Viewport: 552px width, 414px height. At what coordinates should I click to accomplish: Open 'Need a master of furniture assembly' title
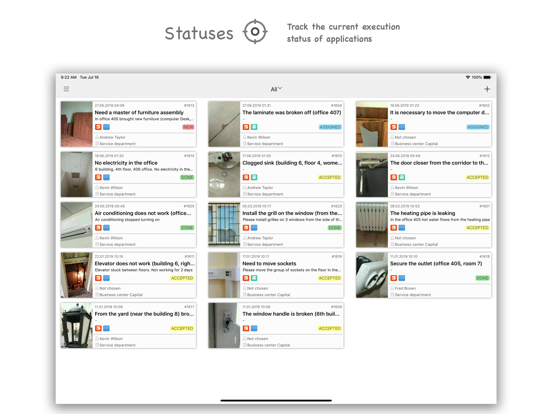[x=139, y=113]
